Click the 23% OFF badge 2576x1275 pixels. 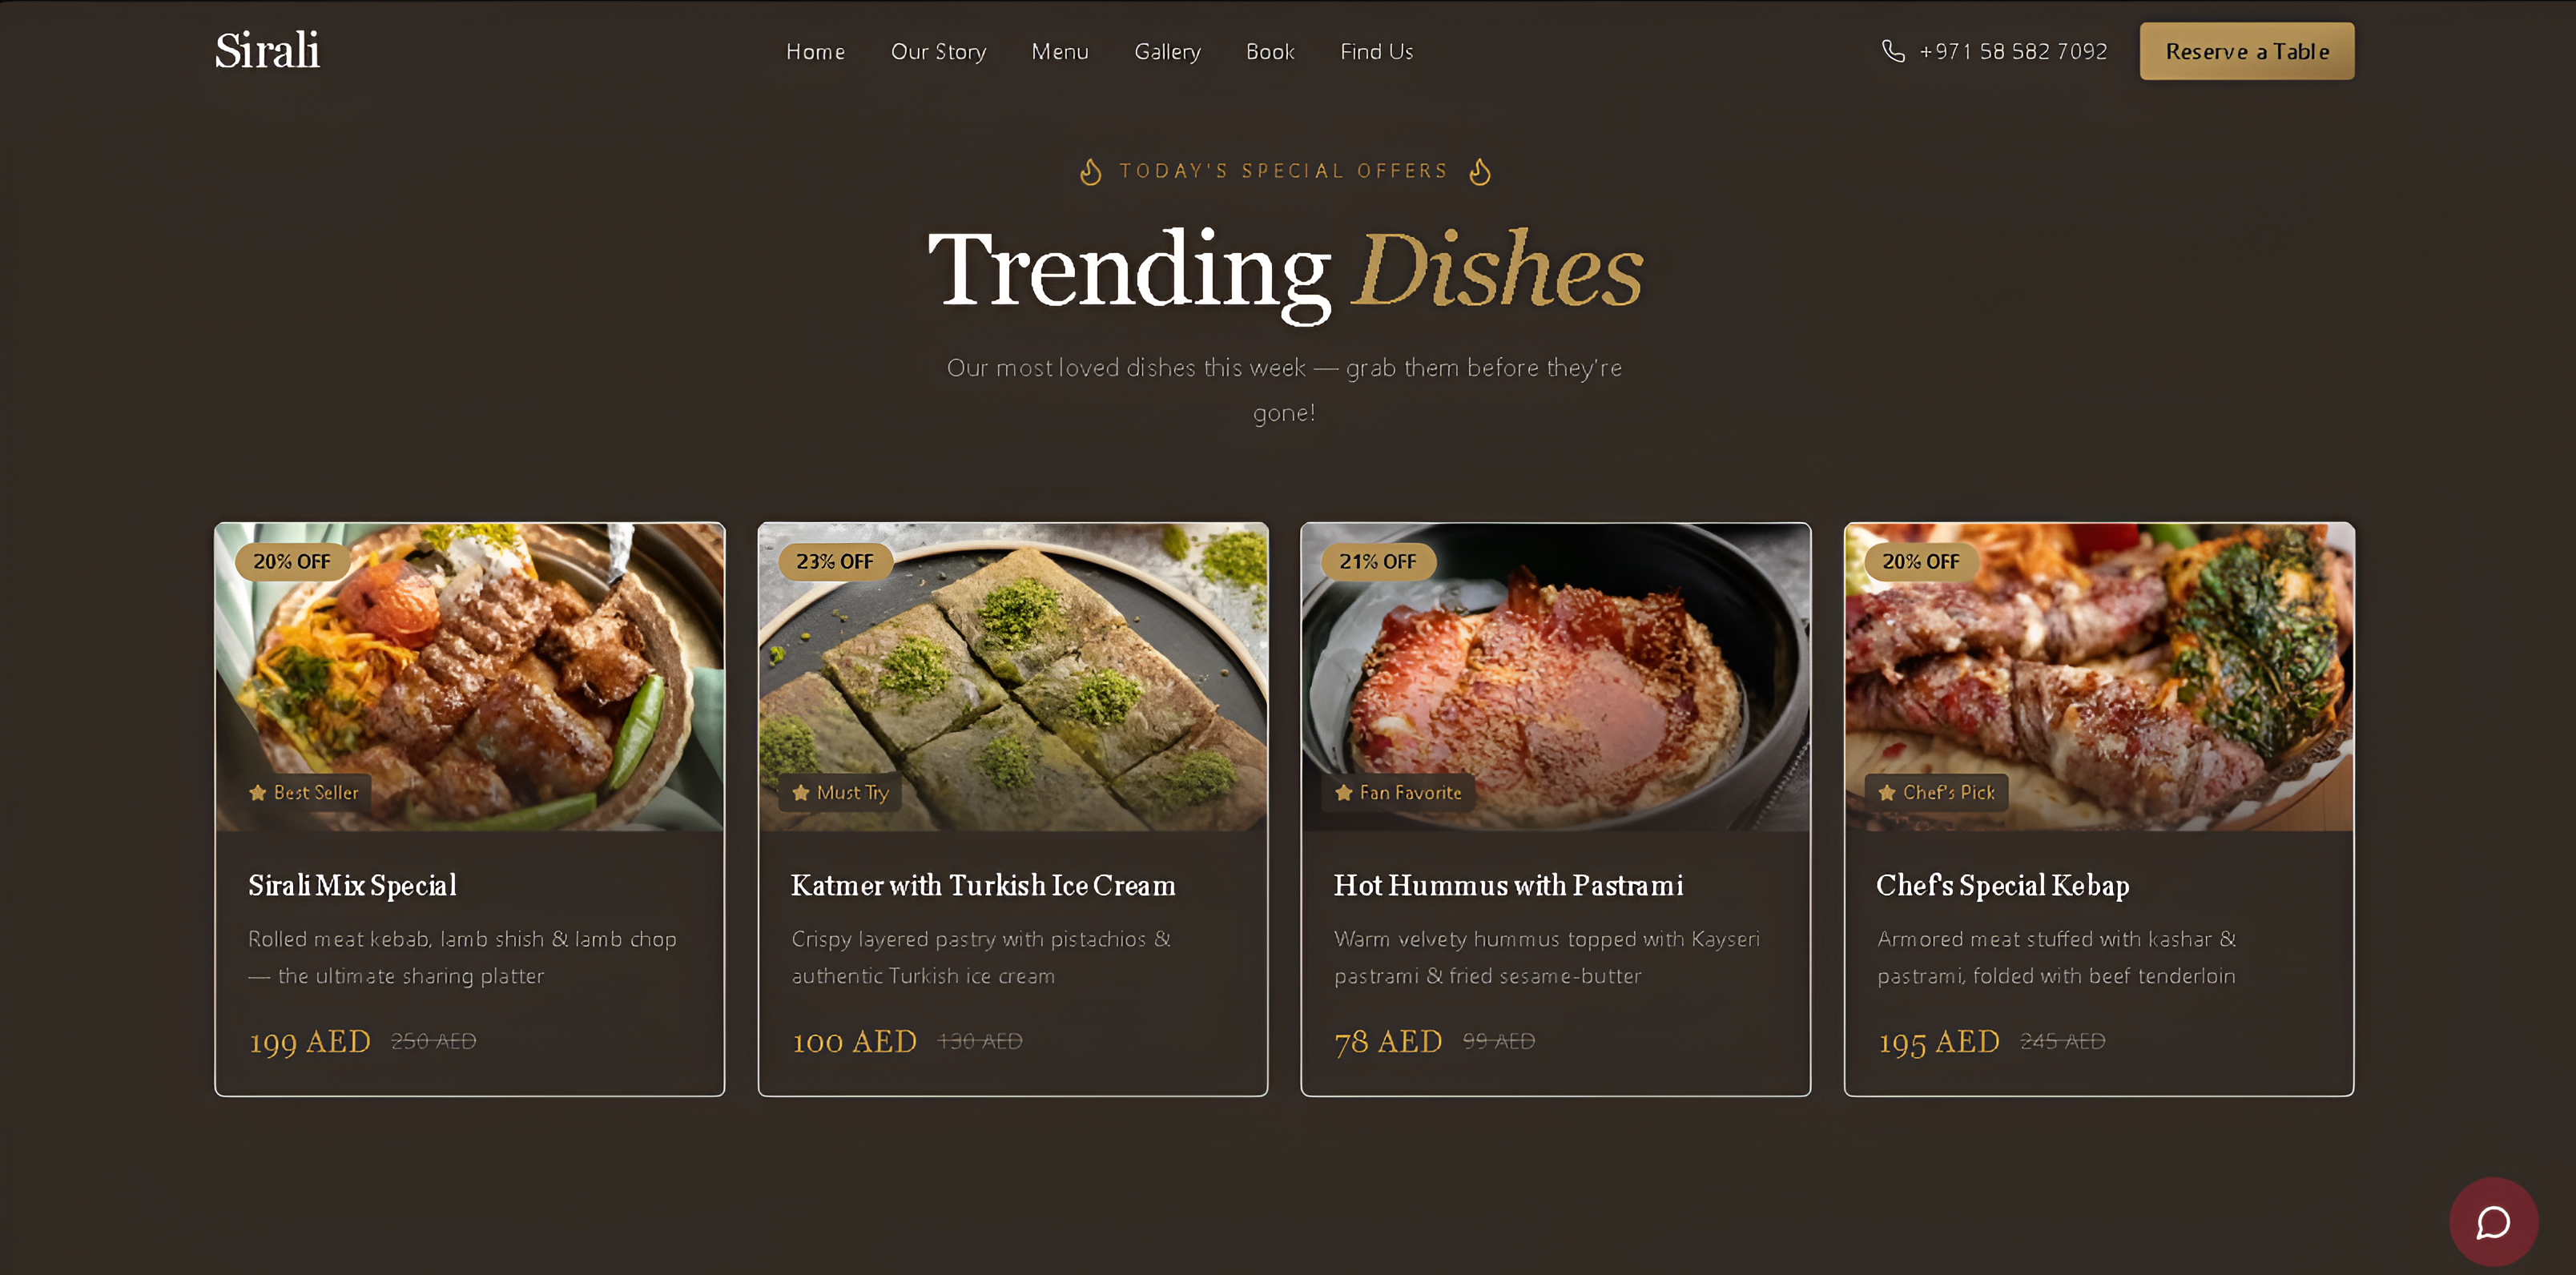pos(835,562)
